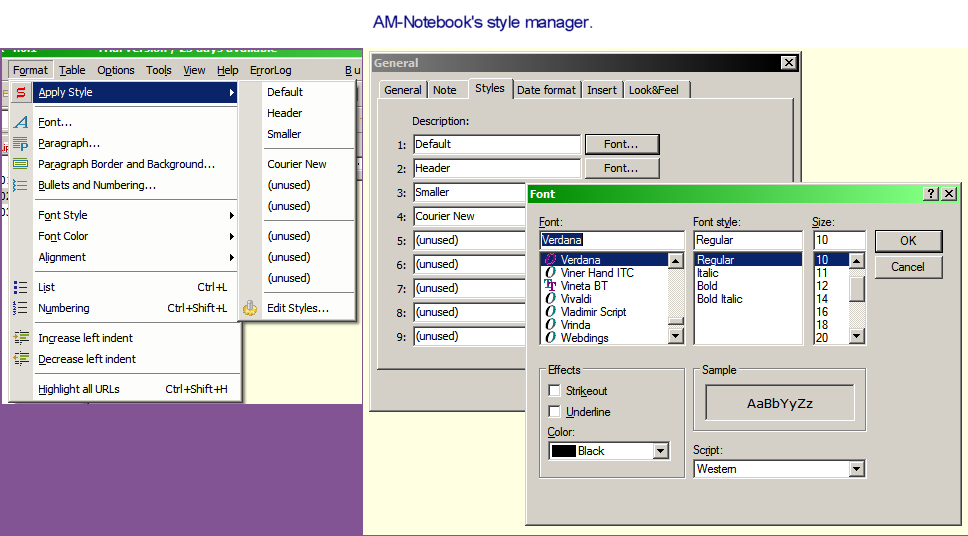Click Font... button for the Header style
The image size is (968, 536).
tap(621, 168)
